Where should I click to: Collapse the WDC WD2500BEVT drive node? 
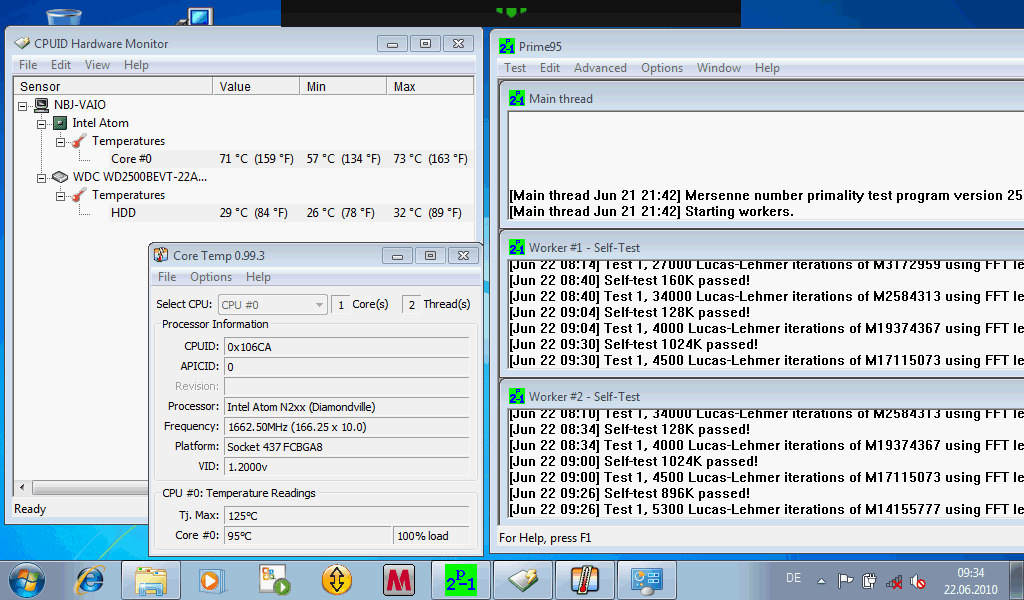pyautogui.click(x=41, y=178)
